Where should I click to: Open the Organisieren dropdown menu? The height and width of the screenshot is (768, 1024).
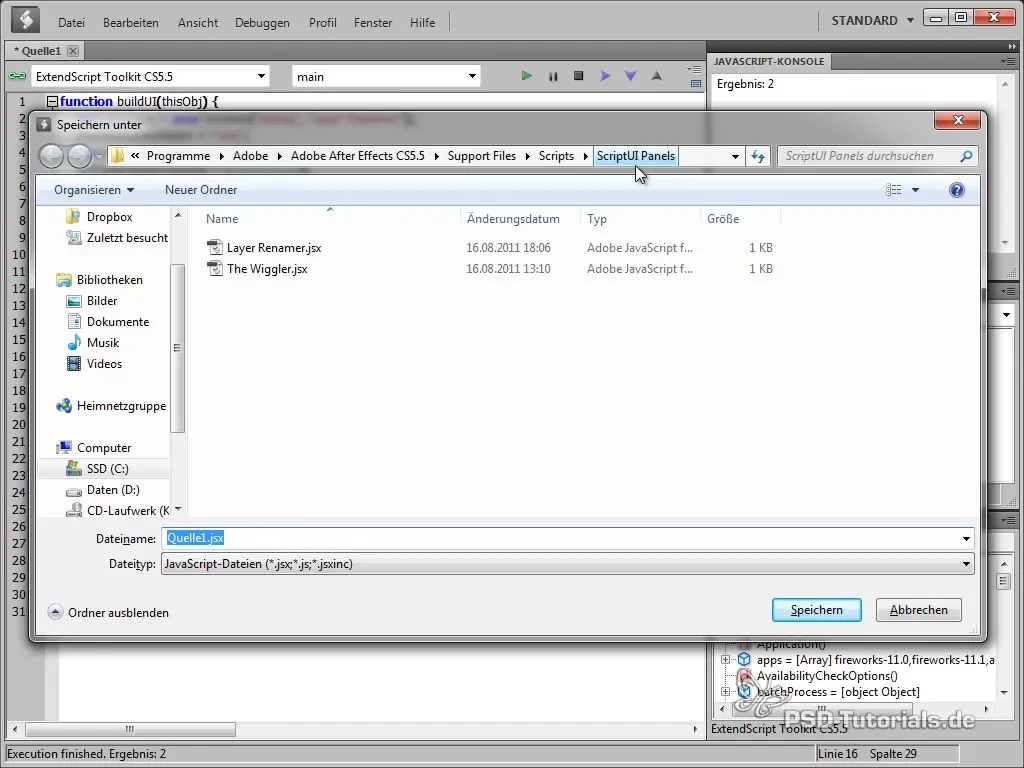click(94, 190)
